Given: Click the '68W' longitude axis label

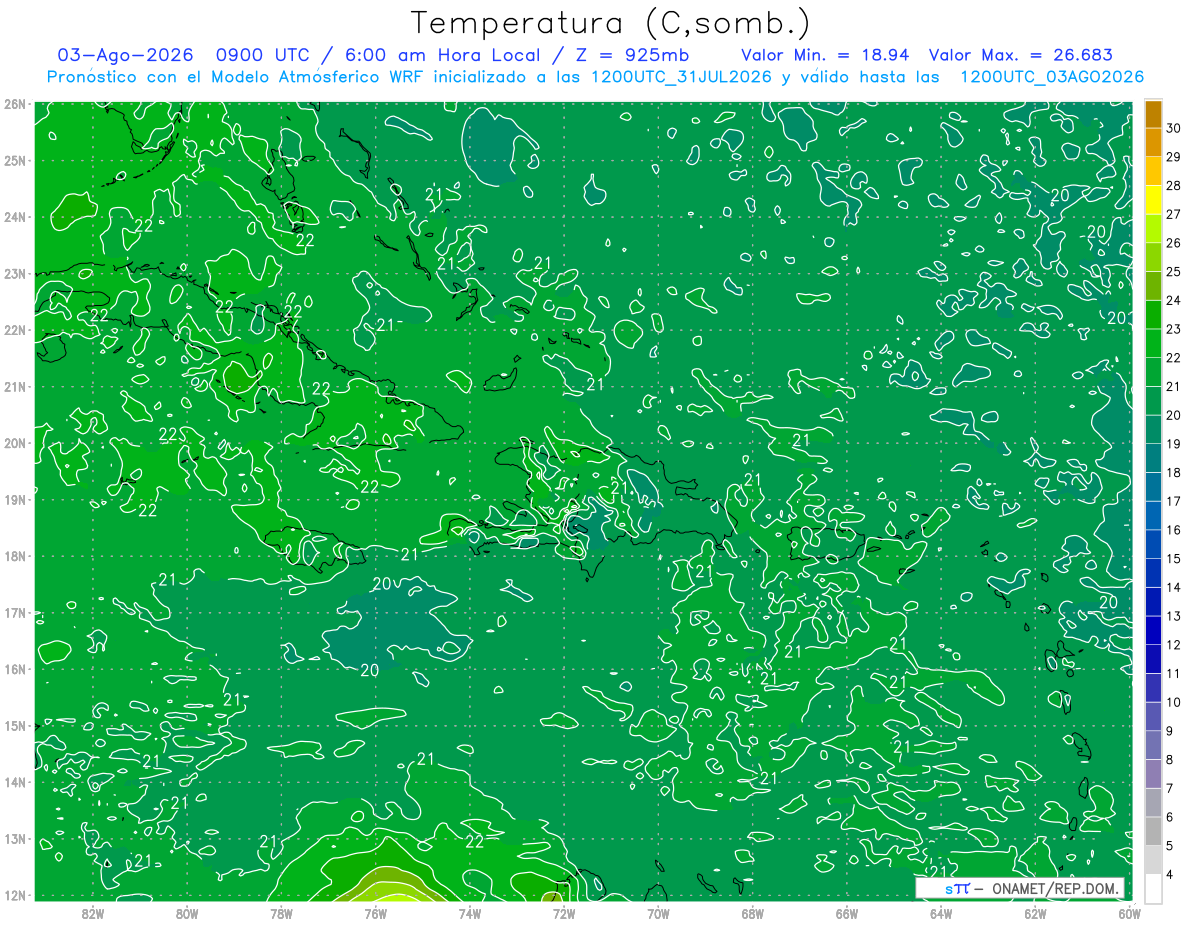Looking at the screenshot, I should coord(753,913).
